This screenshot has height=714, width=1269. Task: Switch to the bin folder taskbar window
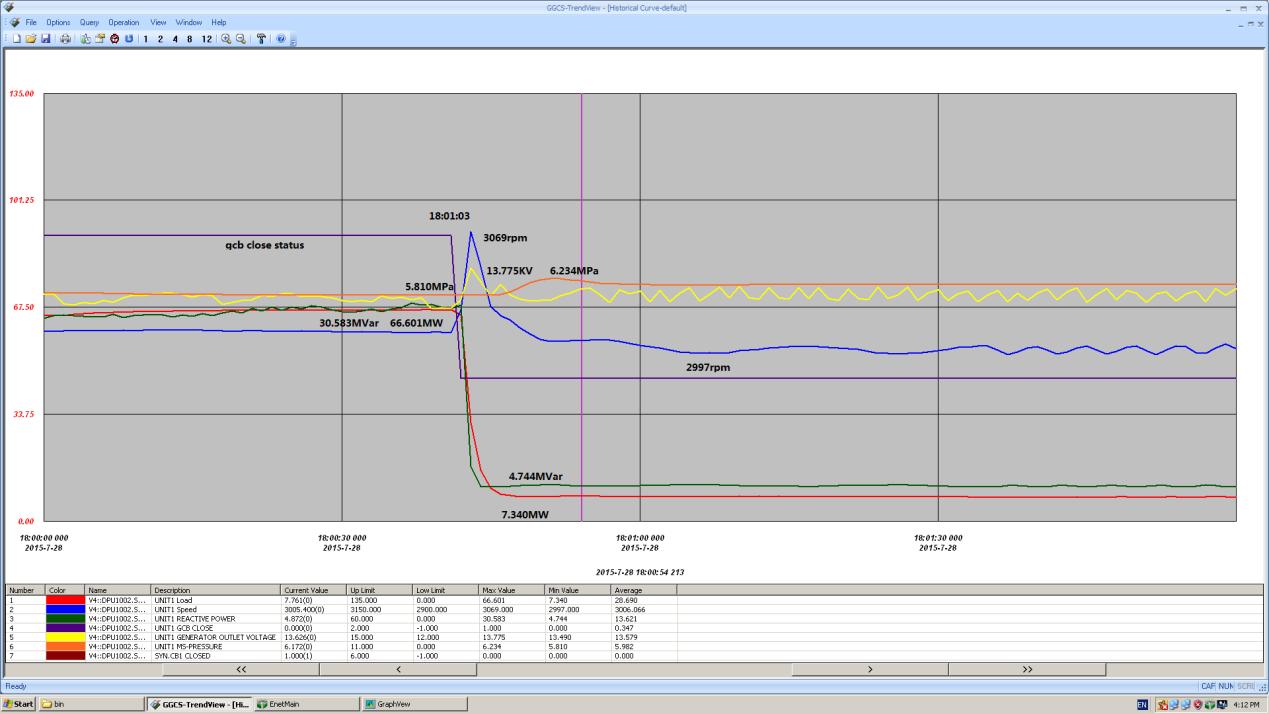tap(90, 704)
